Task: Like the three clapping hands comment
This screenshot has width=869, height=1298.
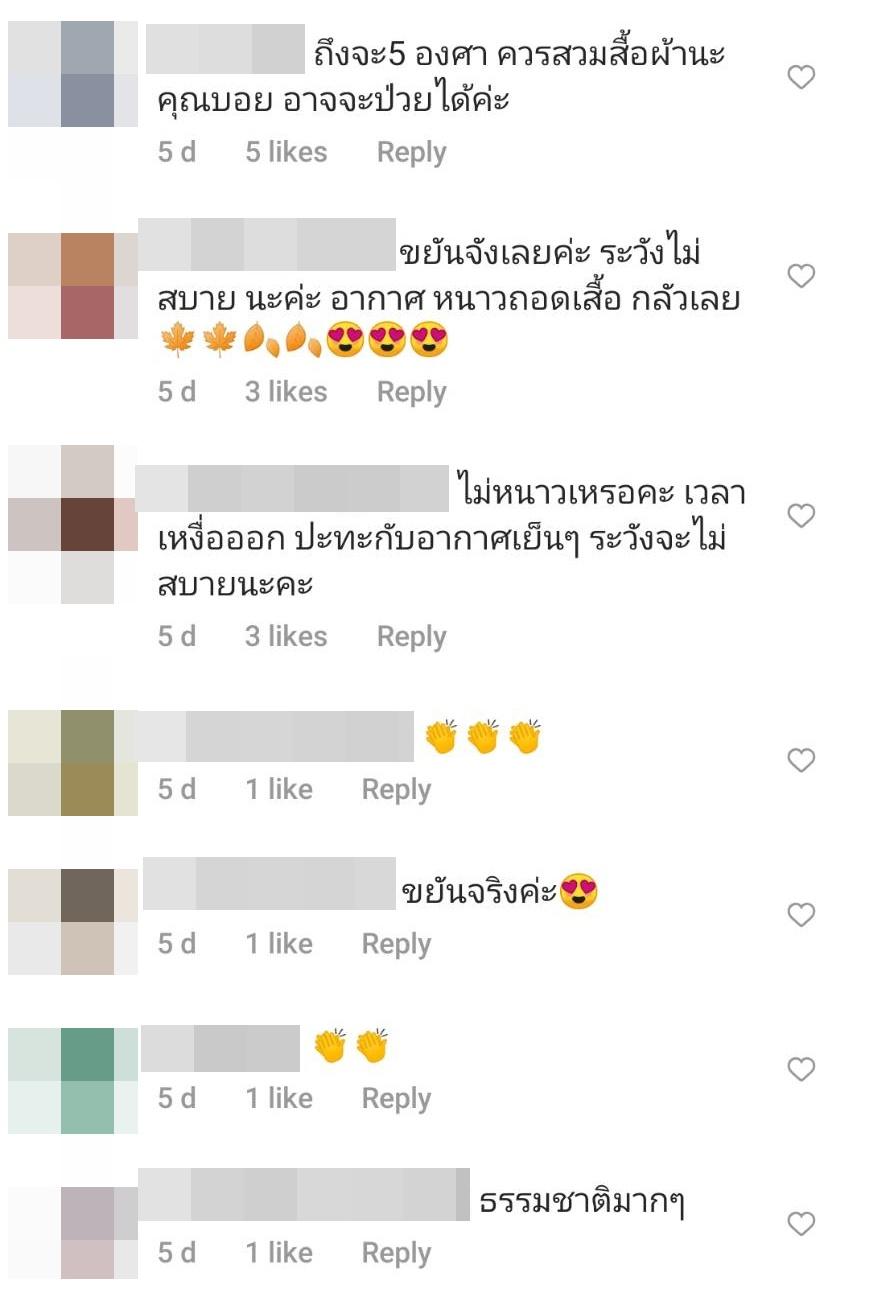Action: (x=802, y=761)
